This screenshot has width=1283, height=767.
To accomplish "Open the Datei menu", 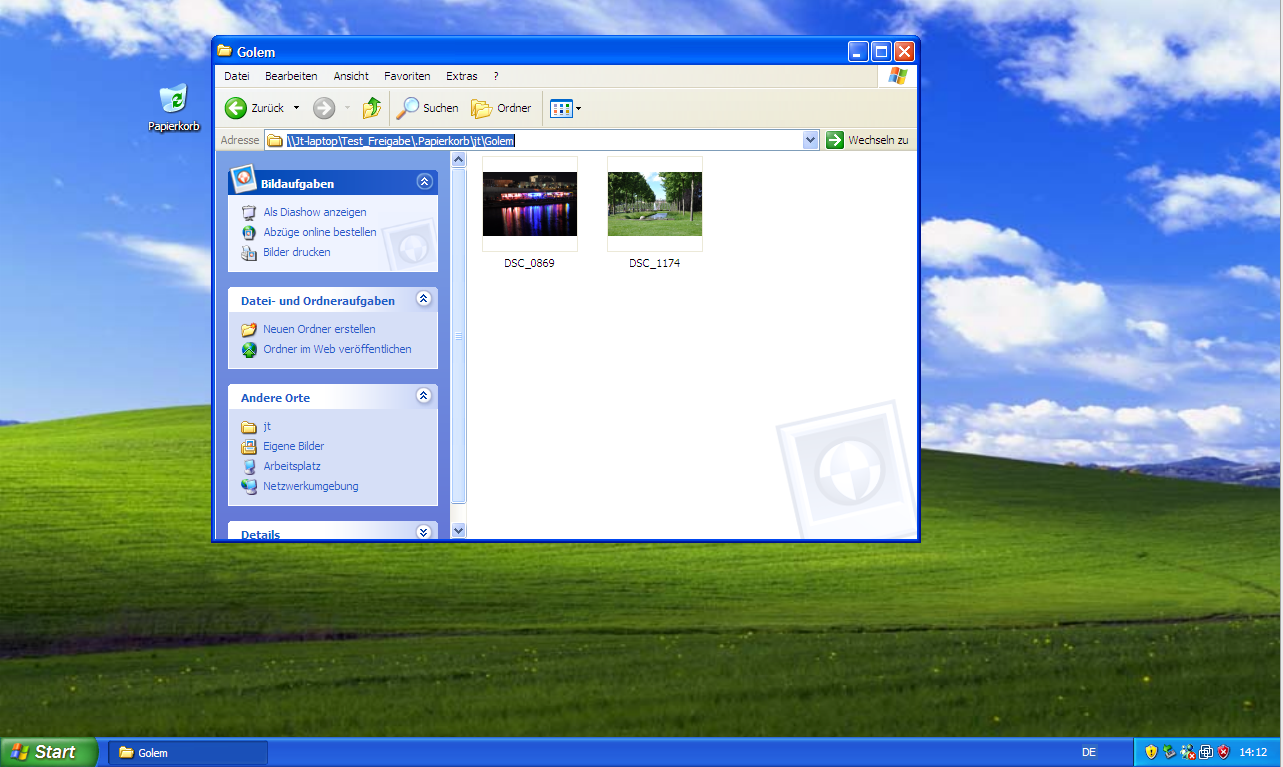I will coord(237,76).
